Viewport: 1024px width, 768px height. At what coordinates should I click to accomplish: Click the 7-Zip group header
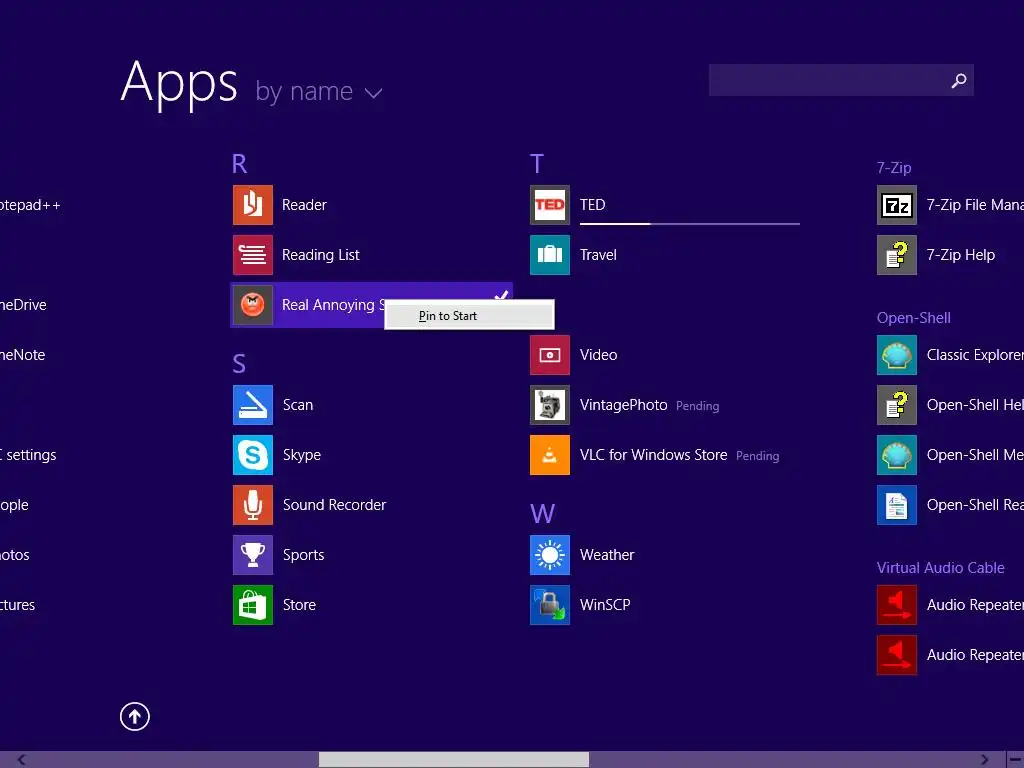[x=894, y=168]
